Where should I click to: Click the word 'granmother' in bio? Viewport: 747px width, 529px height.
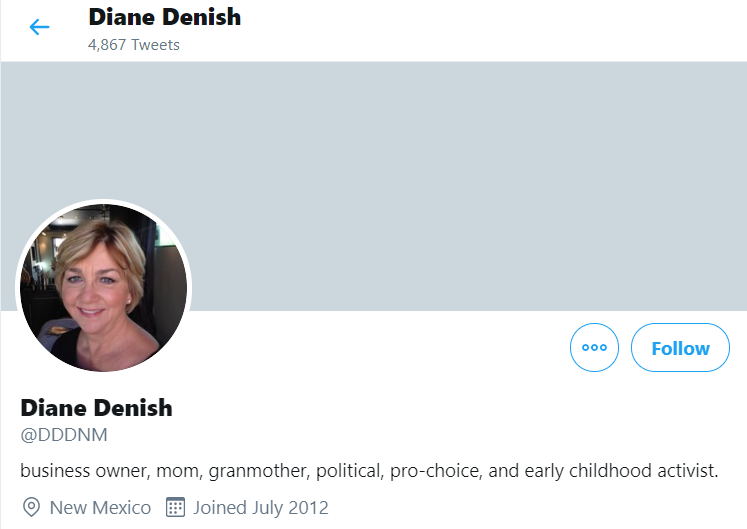tap(260, 471)
